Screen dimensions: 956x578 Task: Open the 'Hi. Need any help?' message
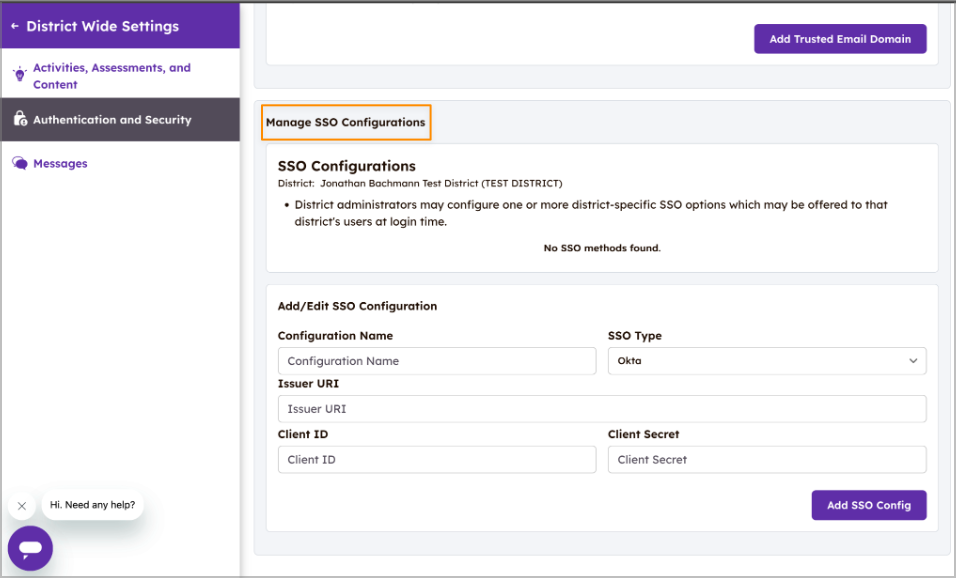[x=92, y=505]
